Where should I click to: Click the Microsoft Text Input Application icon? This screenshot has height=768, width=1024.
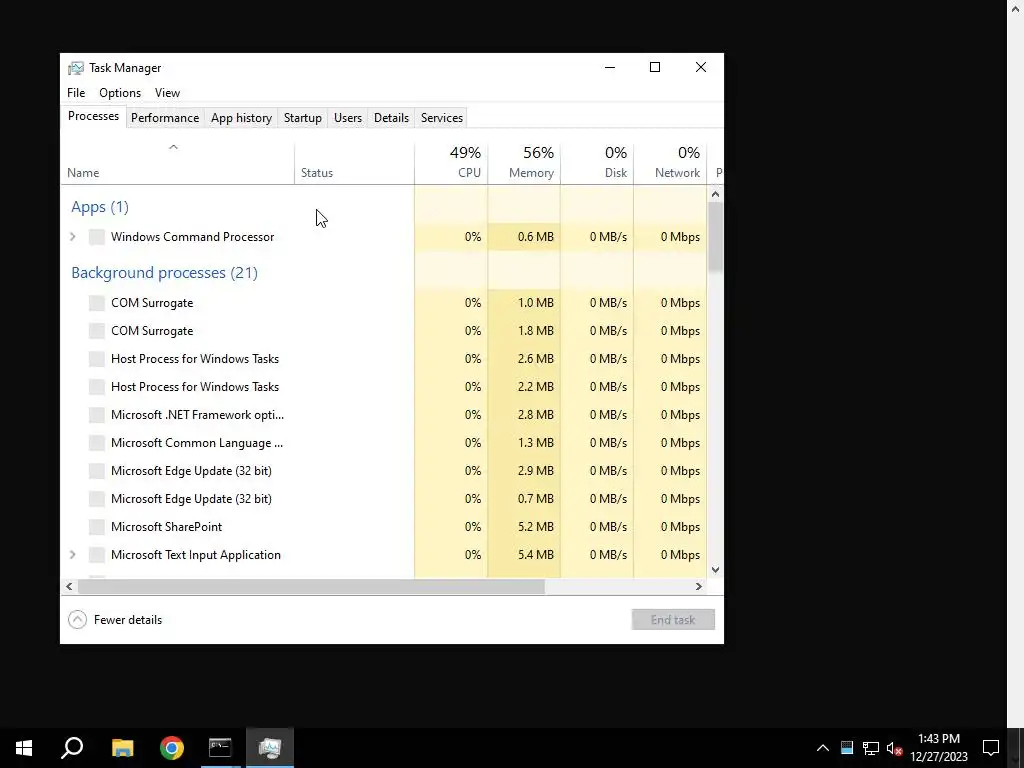[x=97, y=555]
